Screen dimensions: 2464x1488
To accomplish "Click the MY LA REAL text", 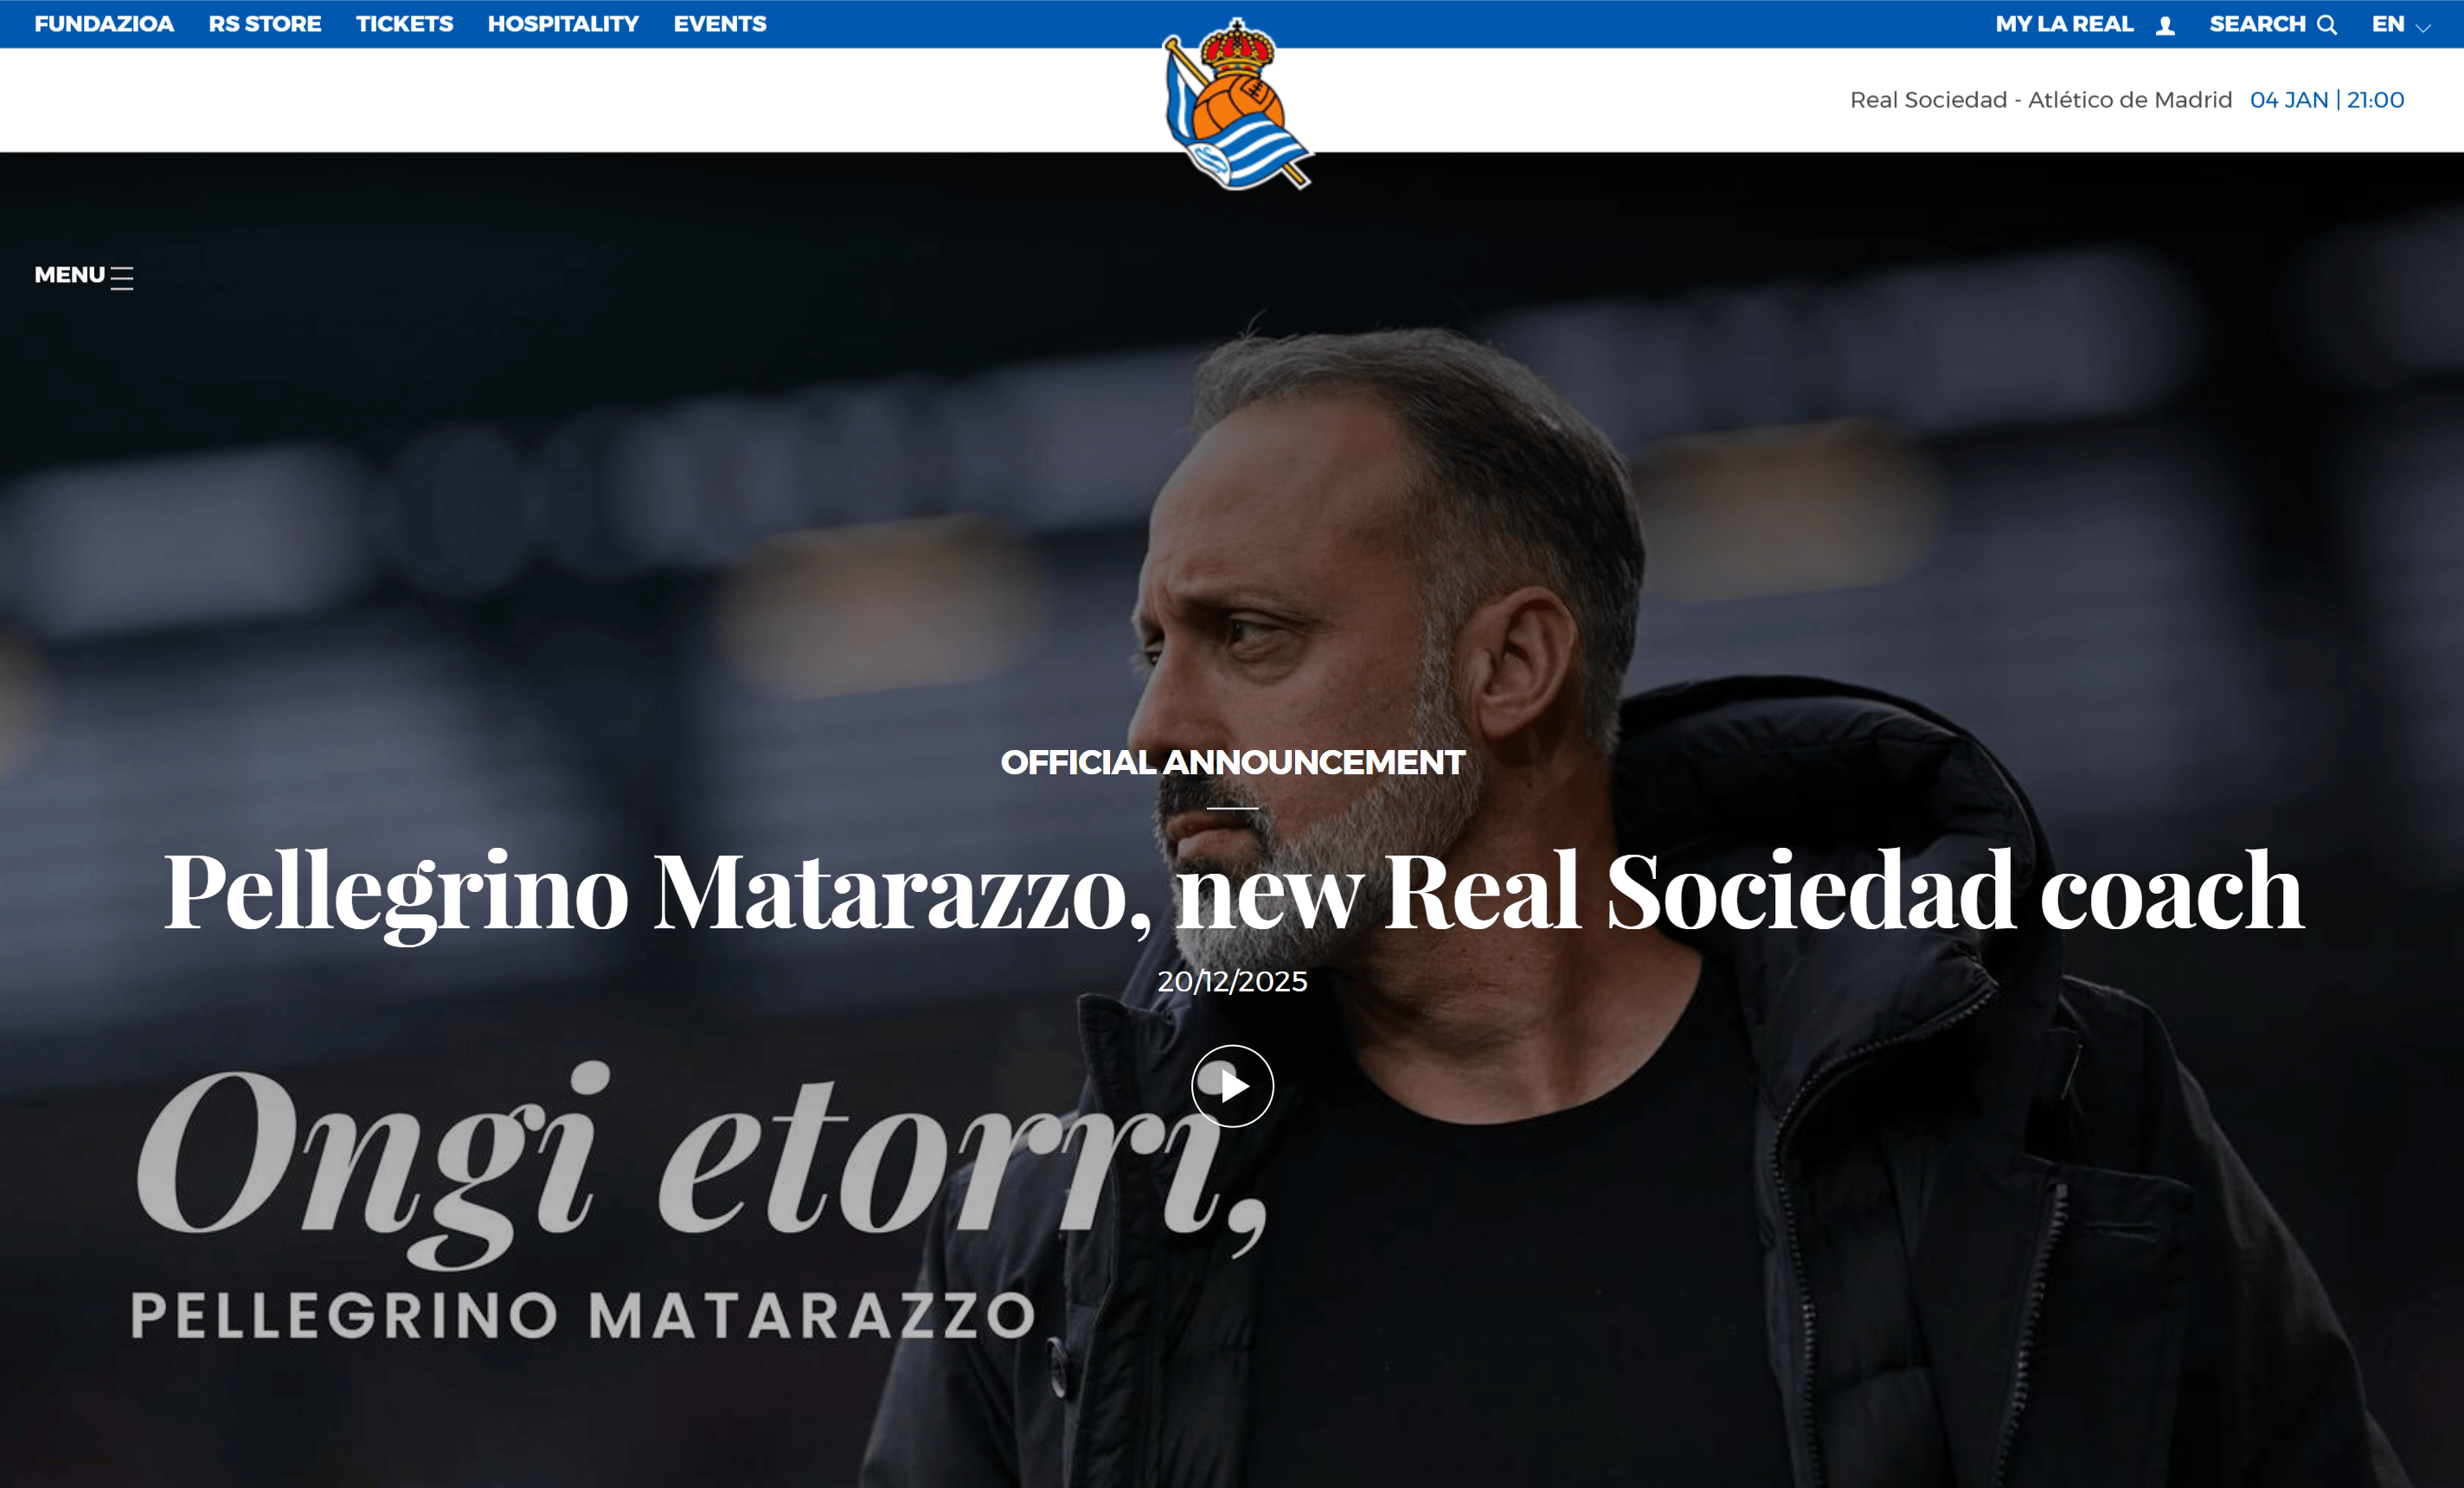I will click(2065, 24).
